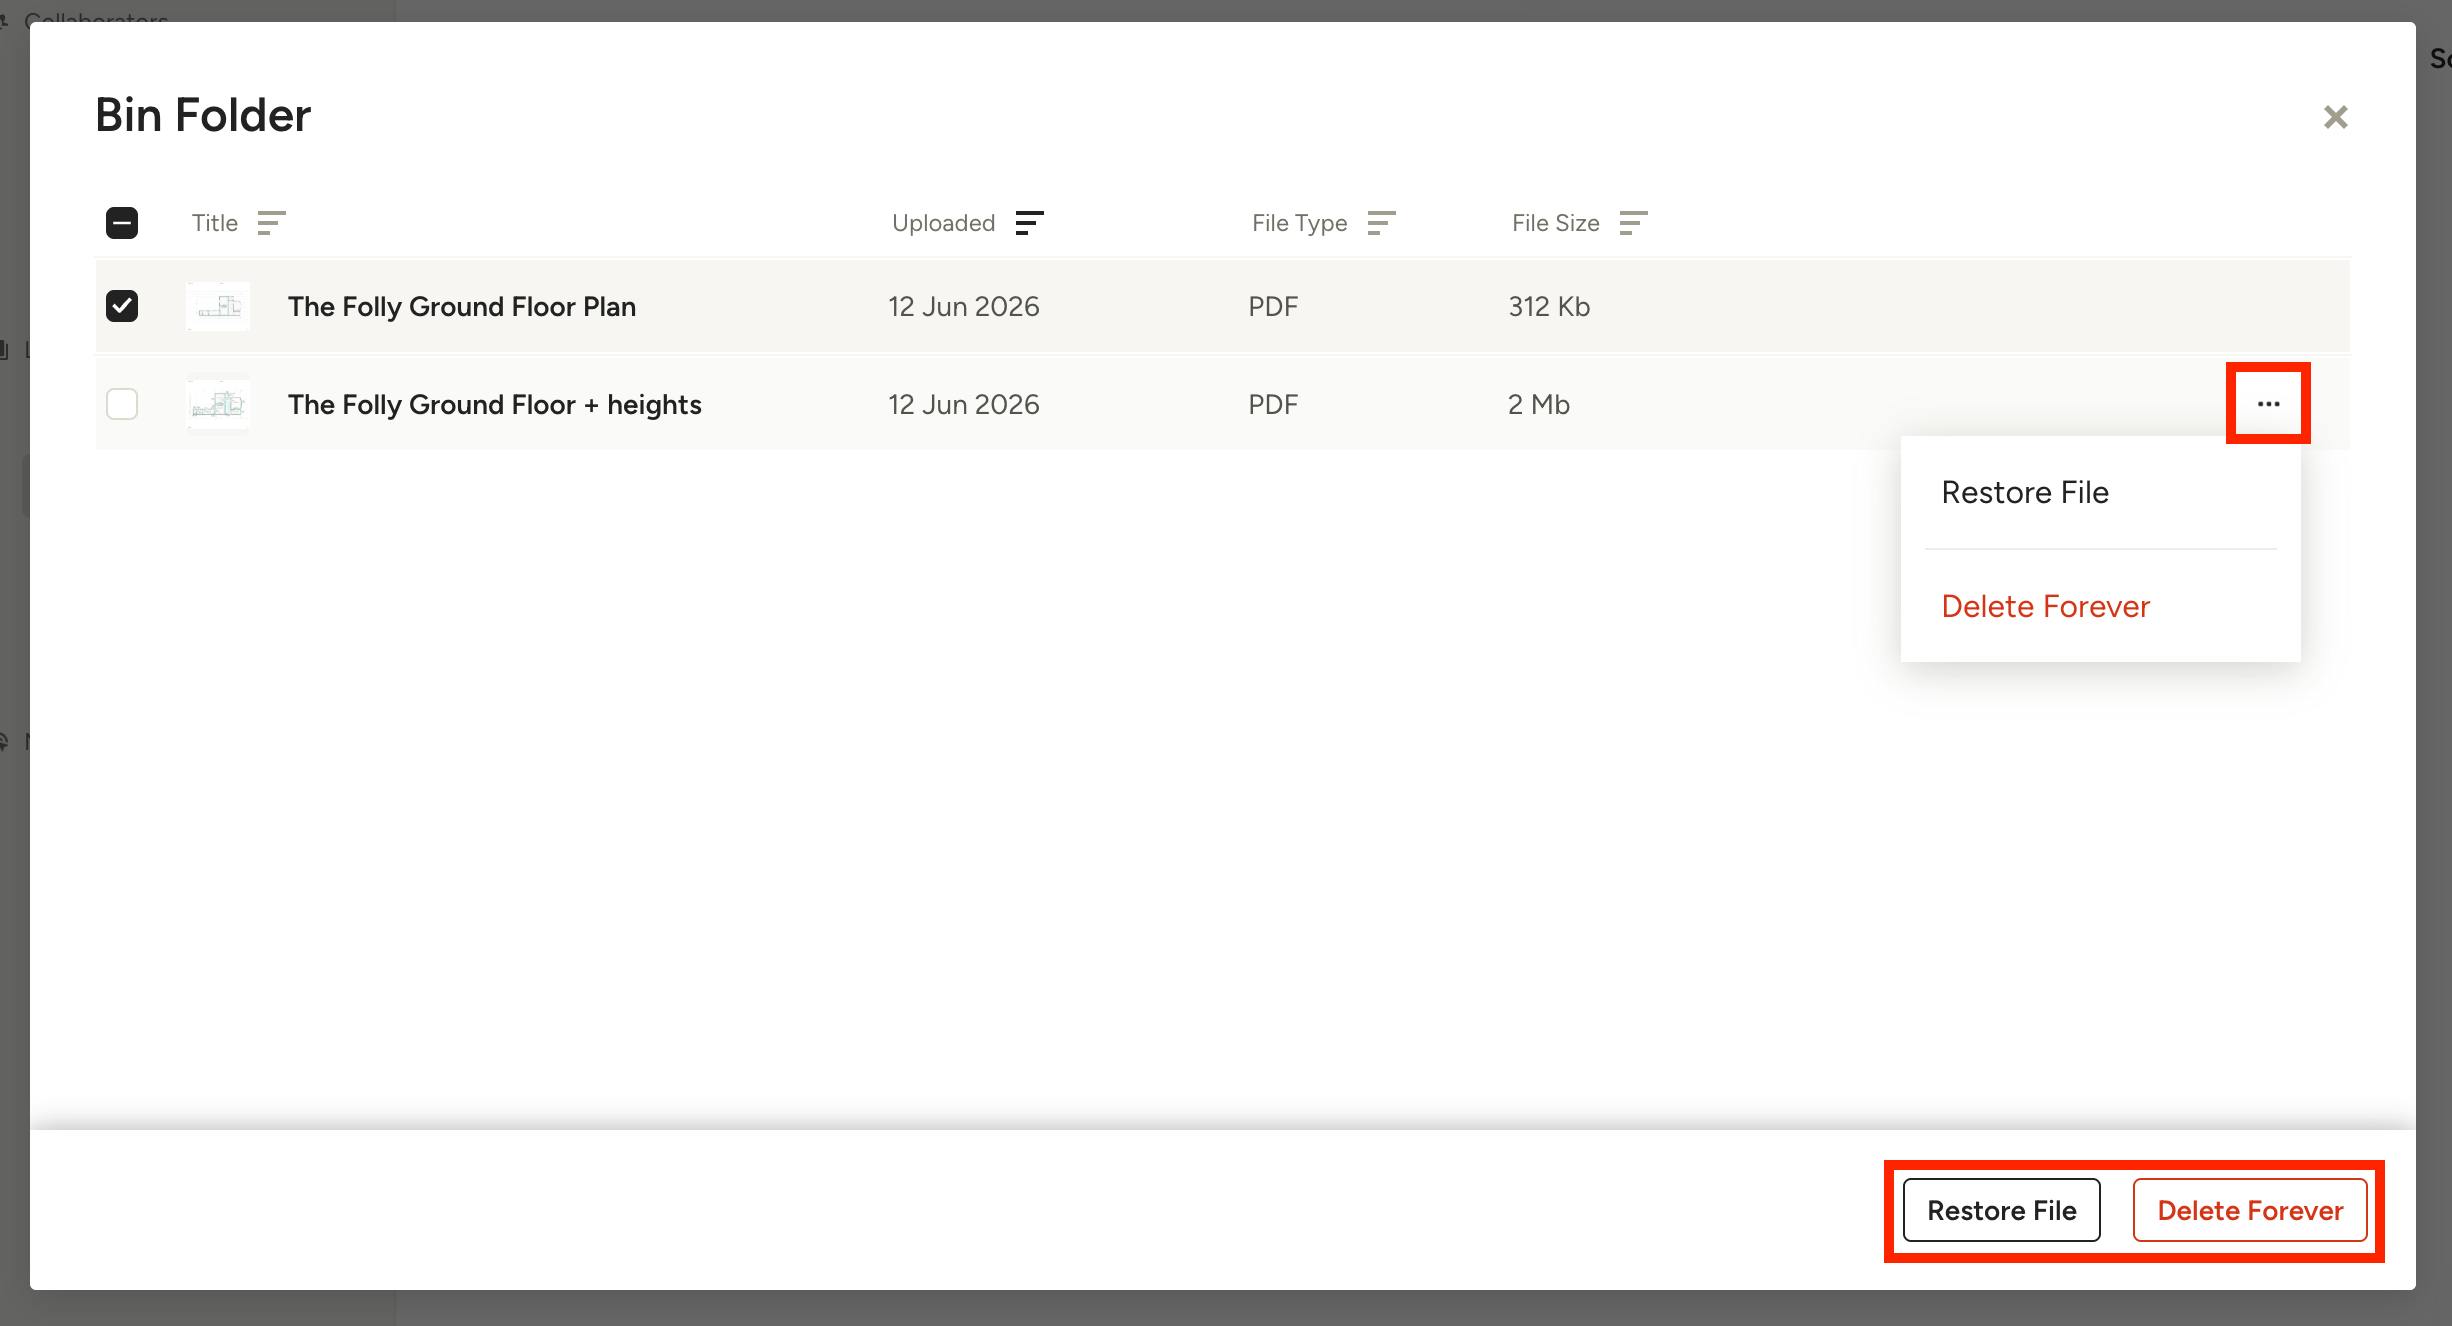Sort by Uploaded date icon
Screen dimensions: 2452x1326
(1029, 223)
